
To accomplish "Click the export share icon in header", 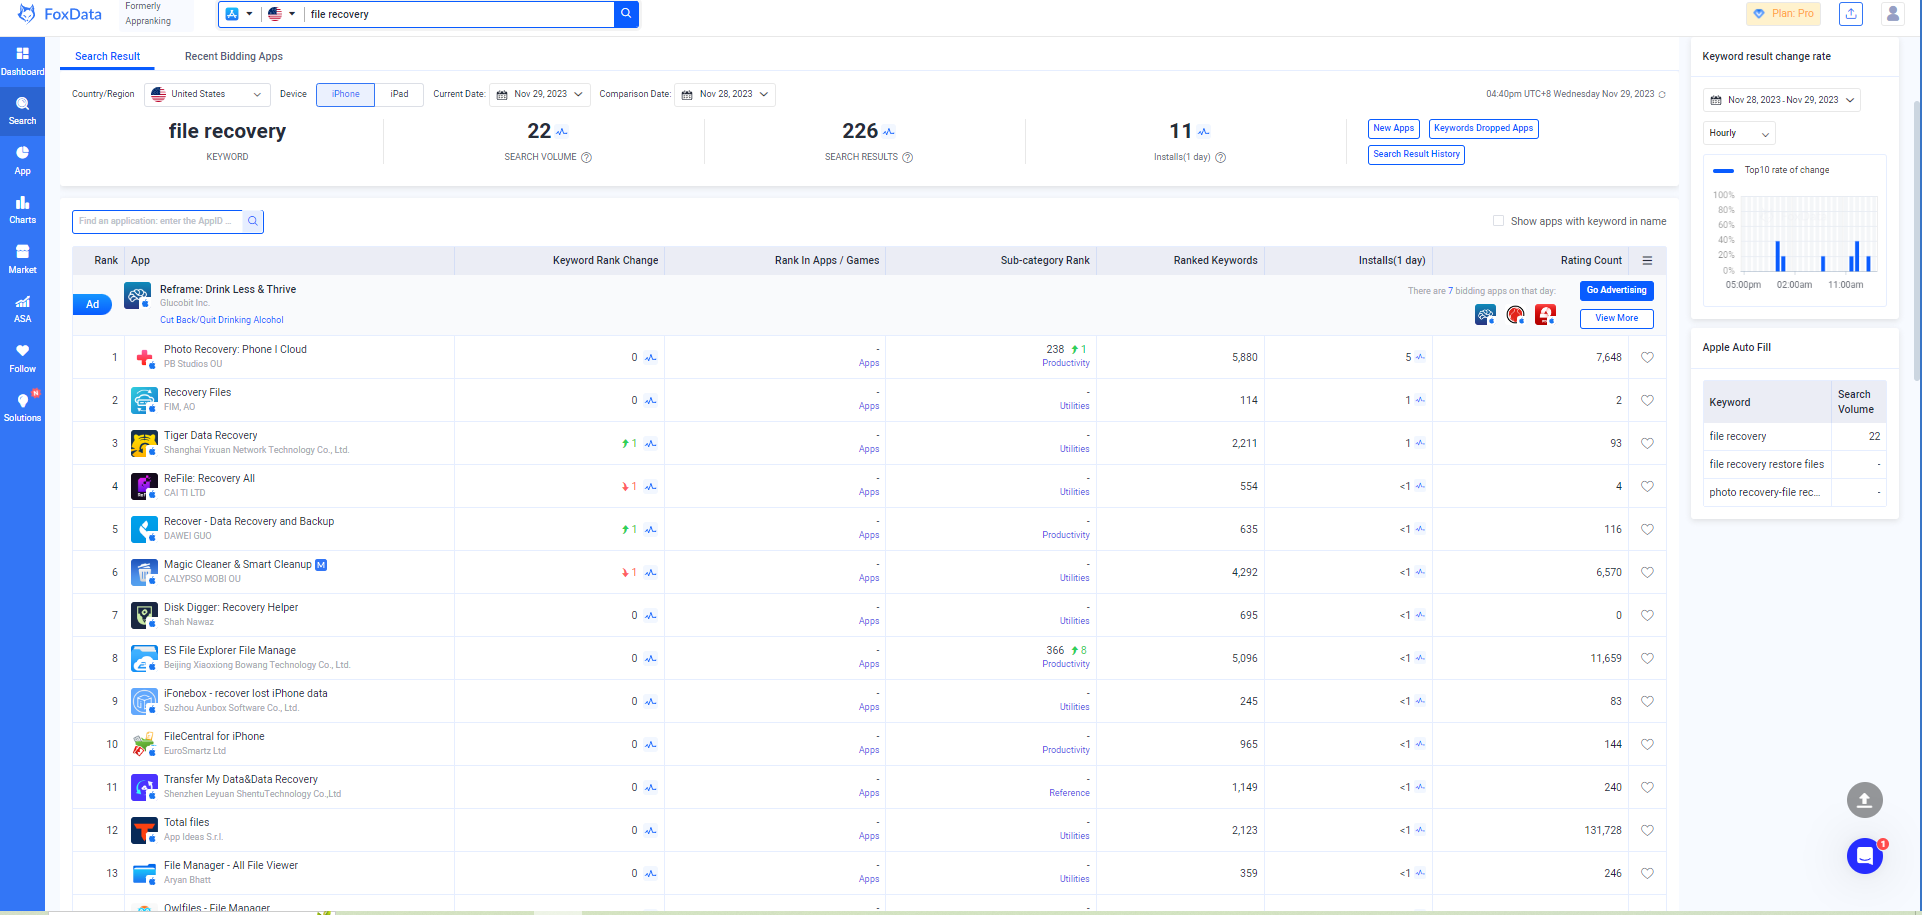I will (1851, 14).
